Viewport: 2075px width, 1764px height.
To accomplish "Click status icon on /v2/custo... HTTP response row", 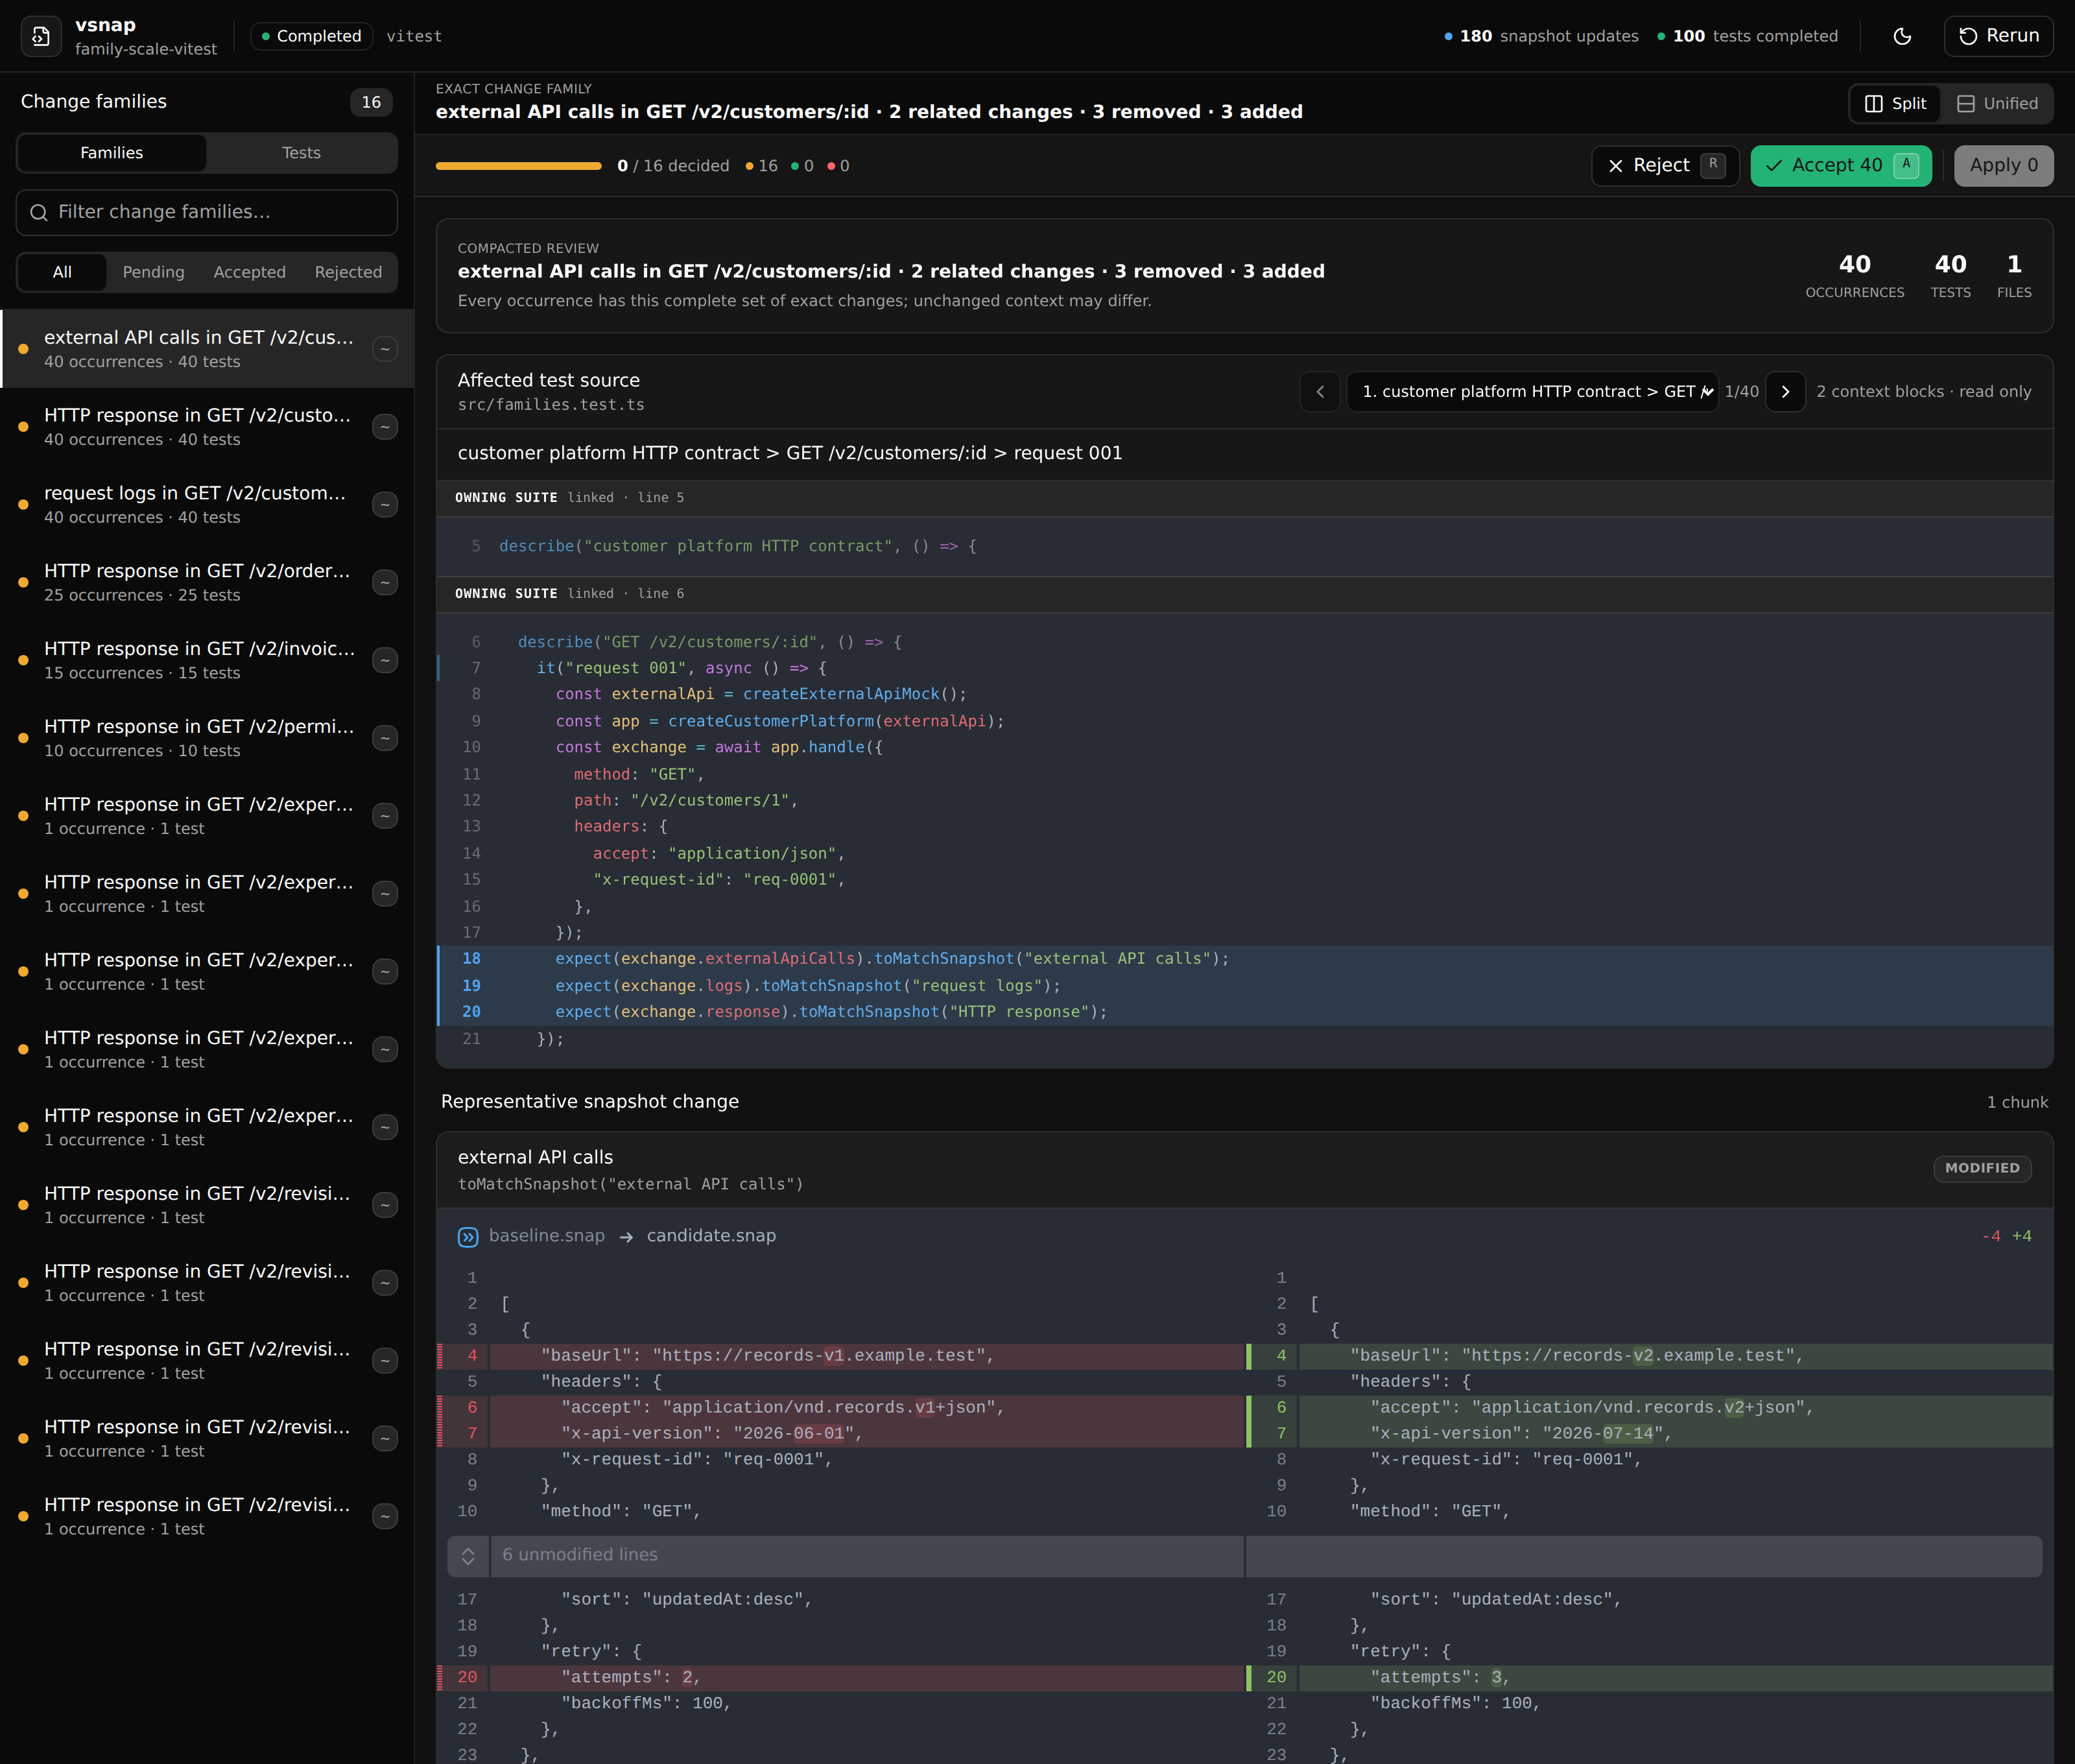I will pos(385,427).
